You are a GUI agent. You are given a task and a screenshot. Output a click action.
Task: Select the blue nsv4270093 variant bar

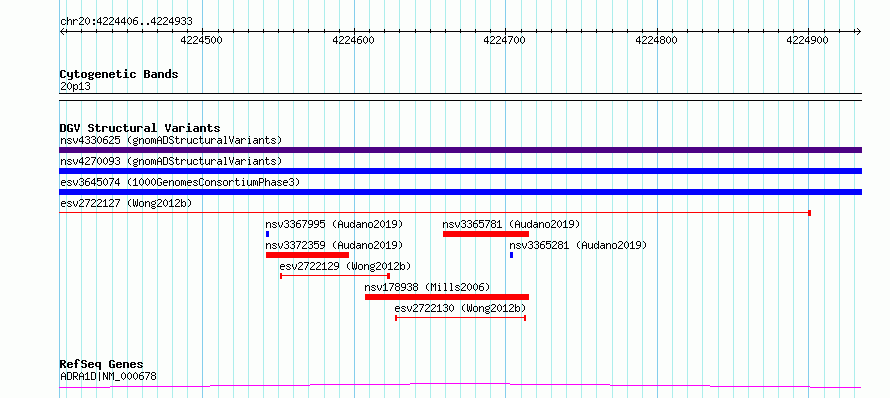click(x=460, y=171)
